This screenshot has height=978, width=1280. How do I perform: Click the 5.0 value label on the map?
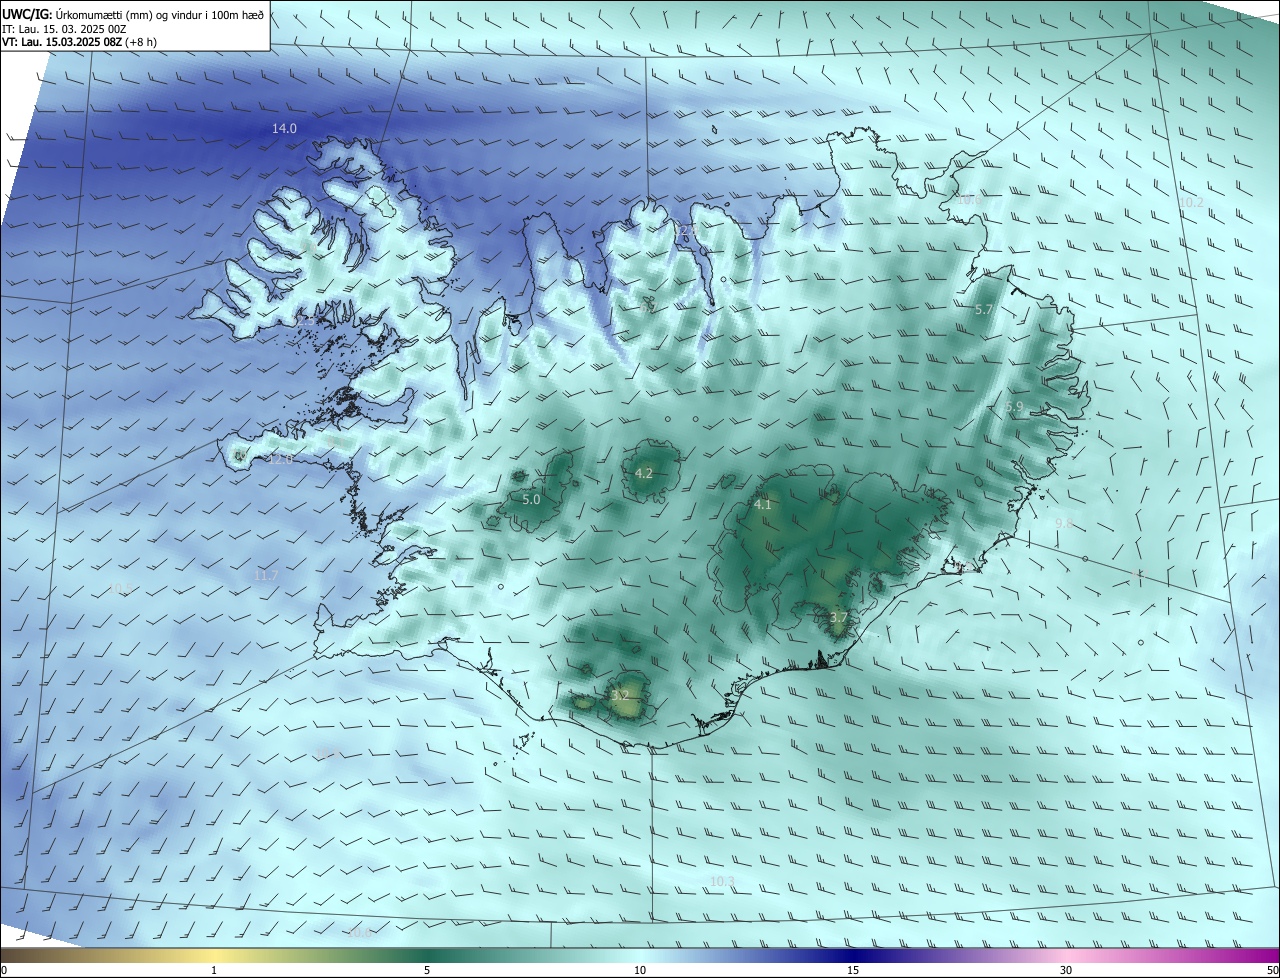click(531, 499)
